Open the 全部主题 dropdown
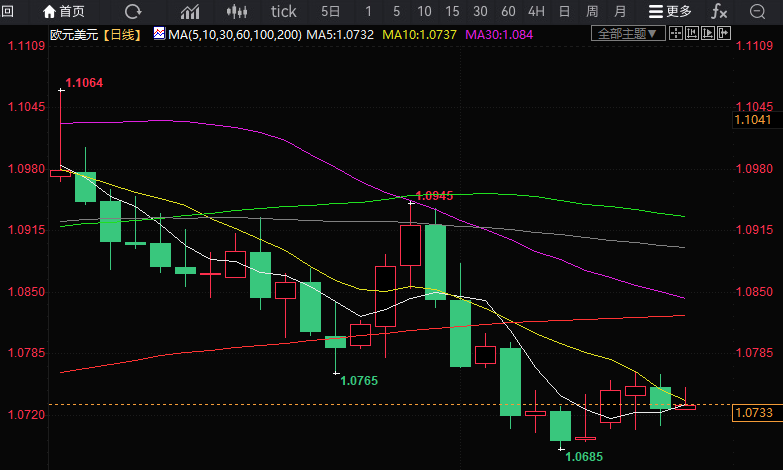The height and width of the screenshot is (470, 783). 628,33
